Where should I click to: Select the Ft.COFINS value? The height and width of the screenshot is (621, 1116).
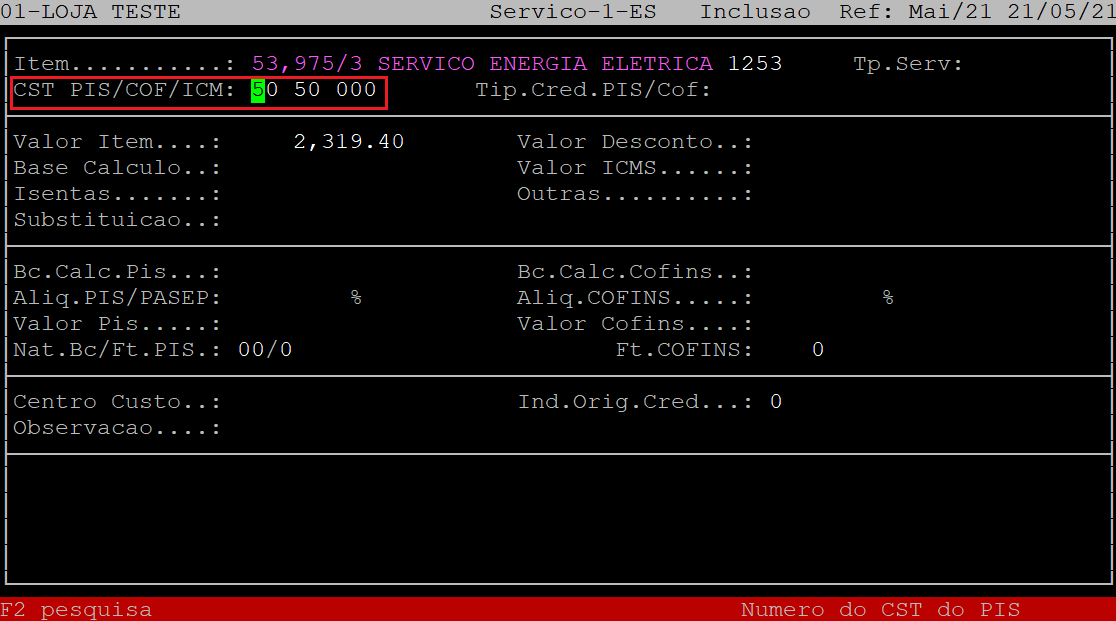tap(817, 350)
